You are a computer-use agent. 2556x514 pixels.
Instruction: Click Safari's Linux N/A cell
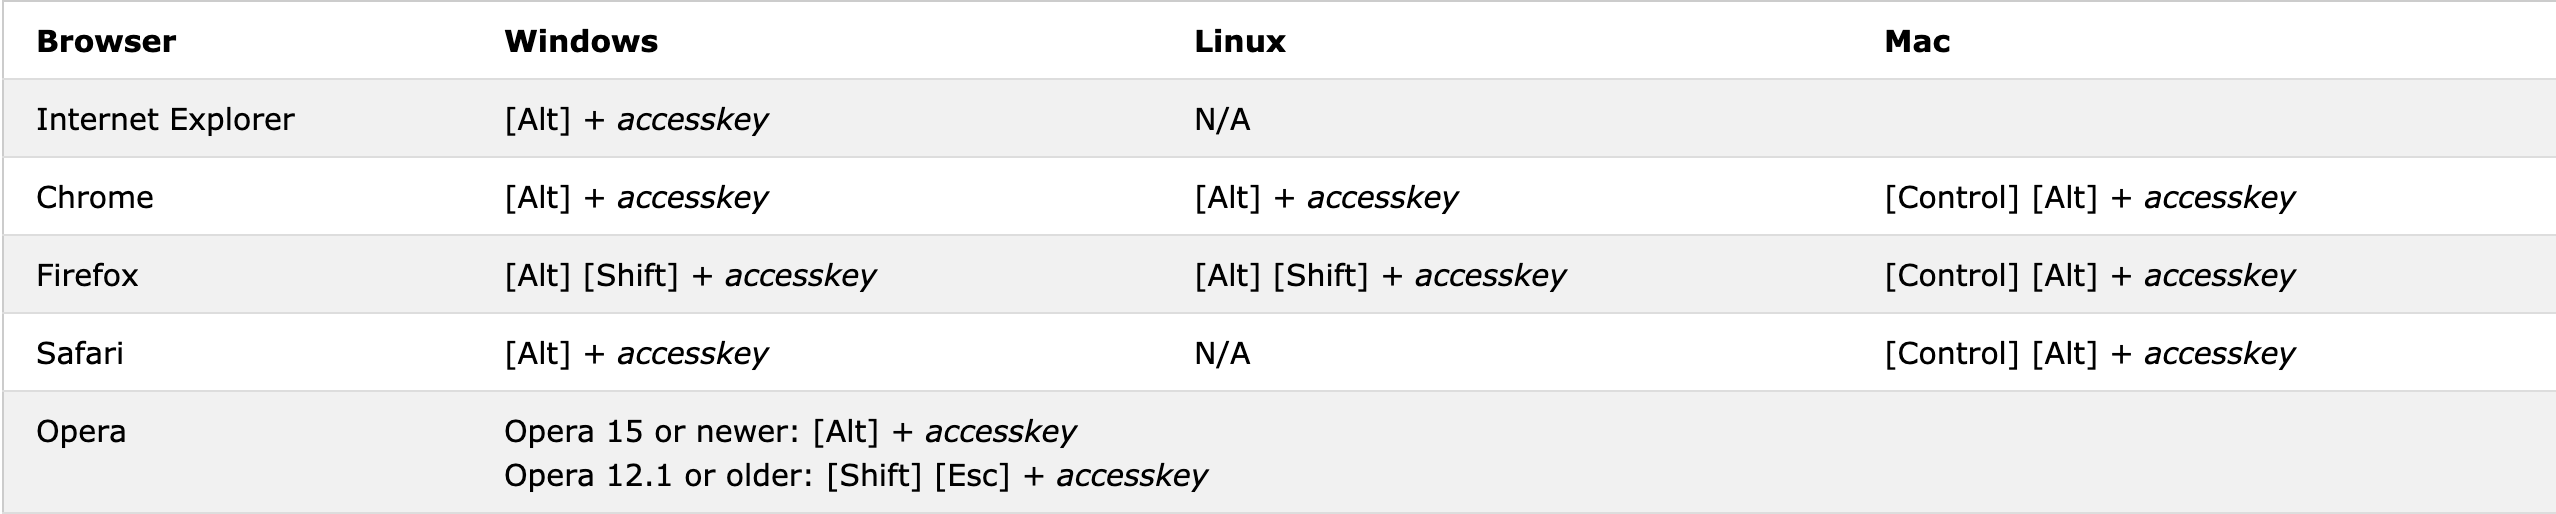tap(1222, 353)
